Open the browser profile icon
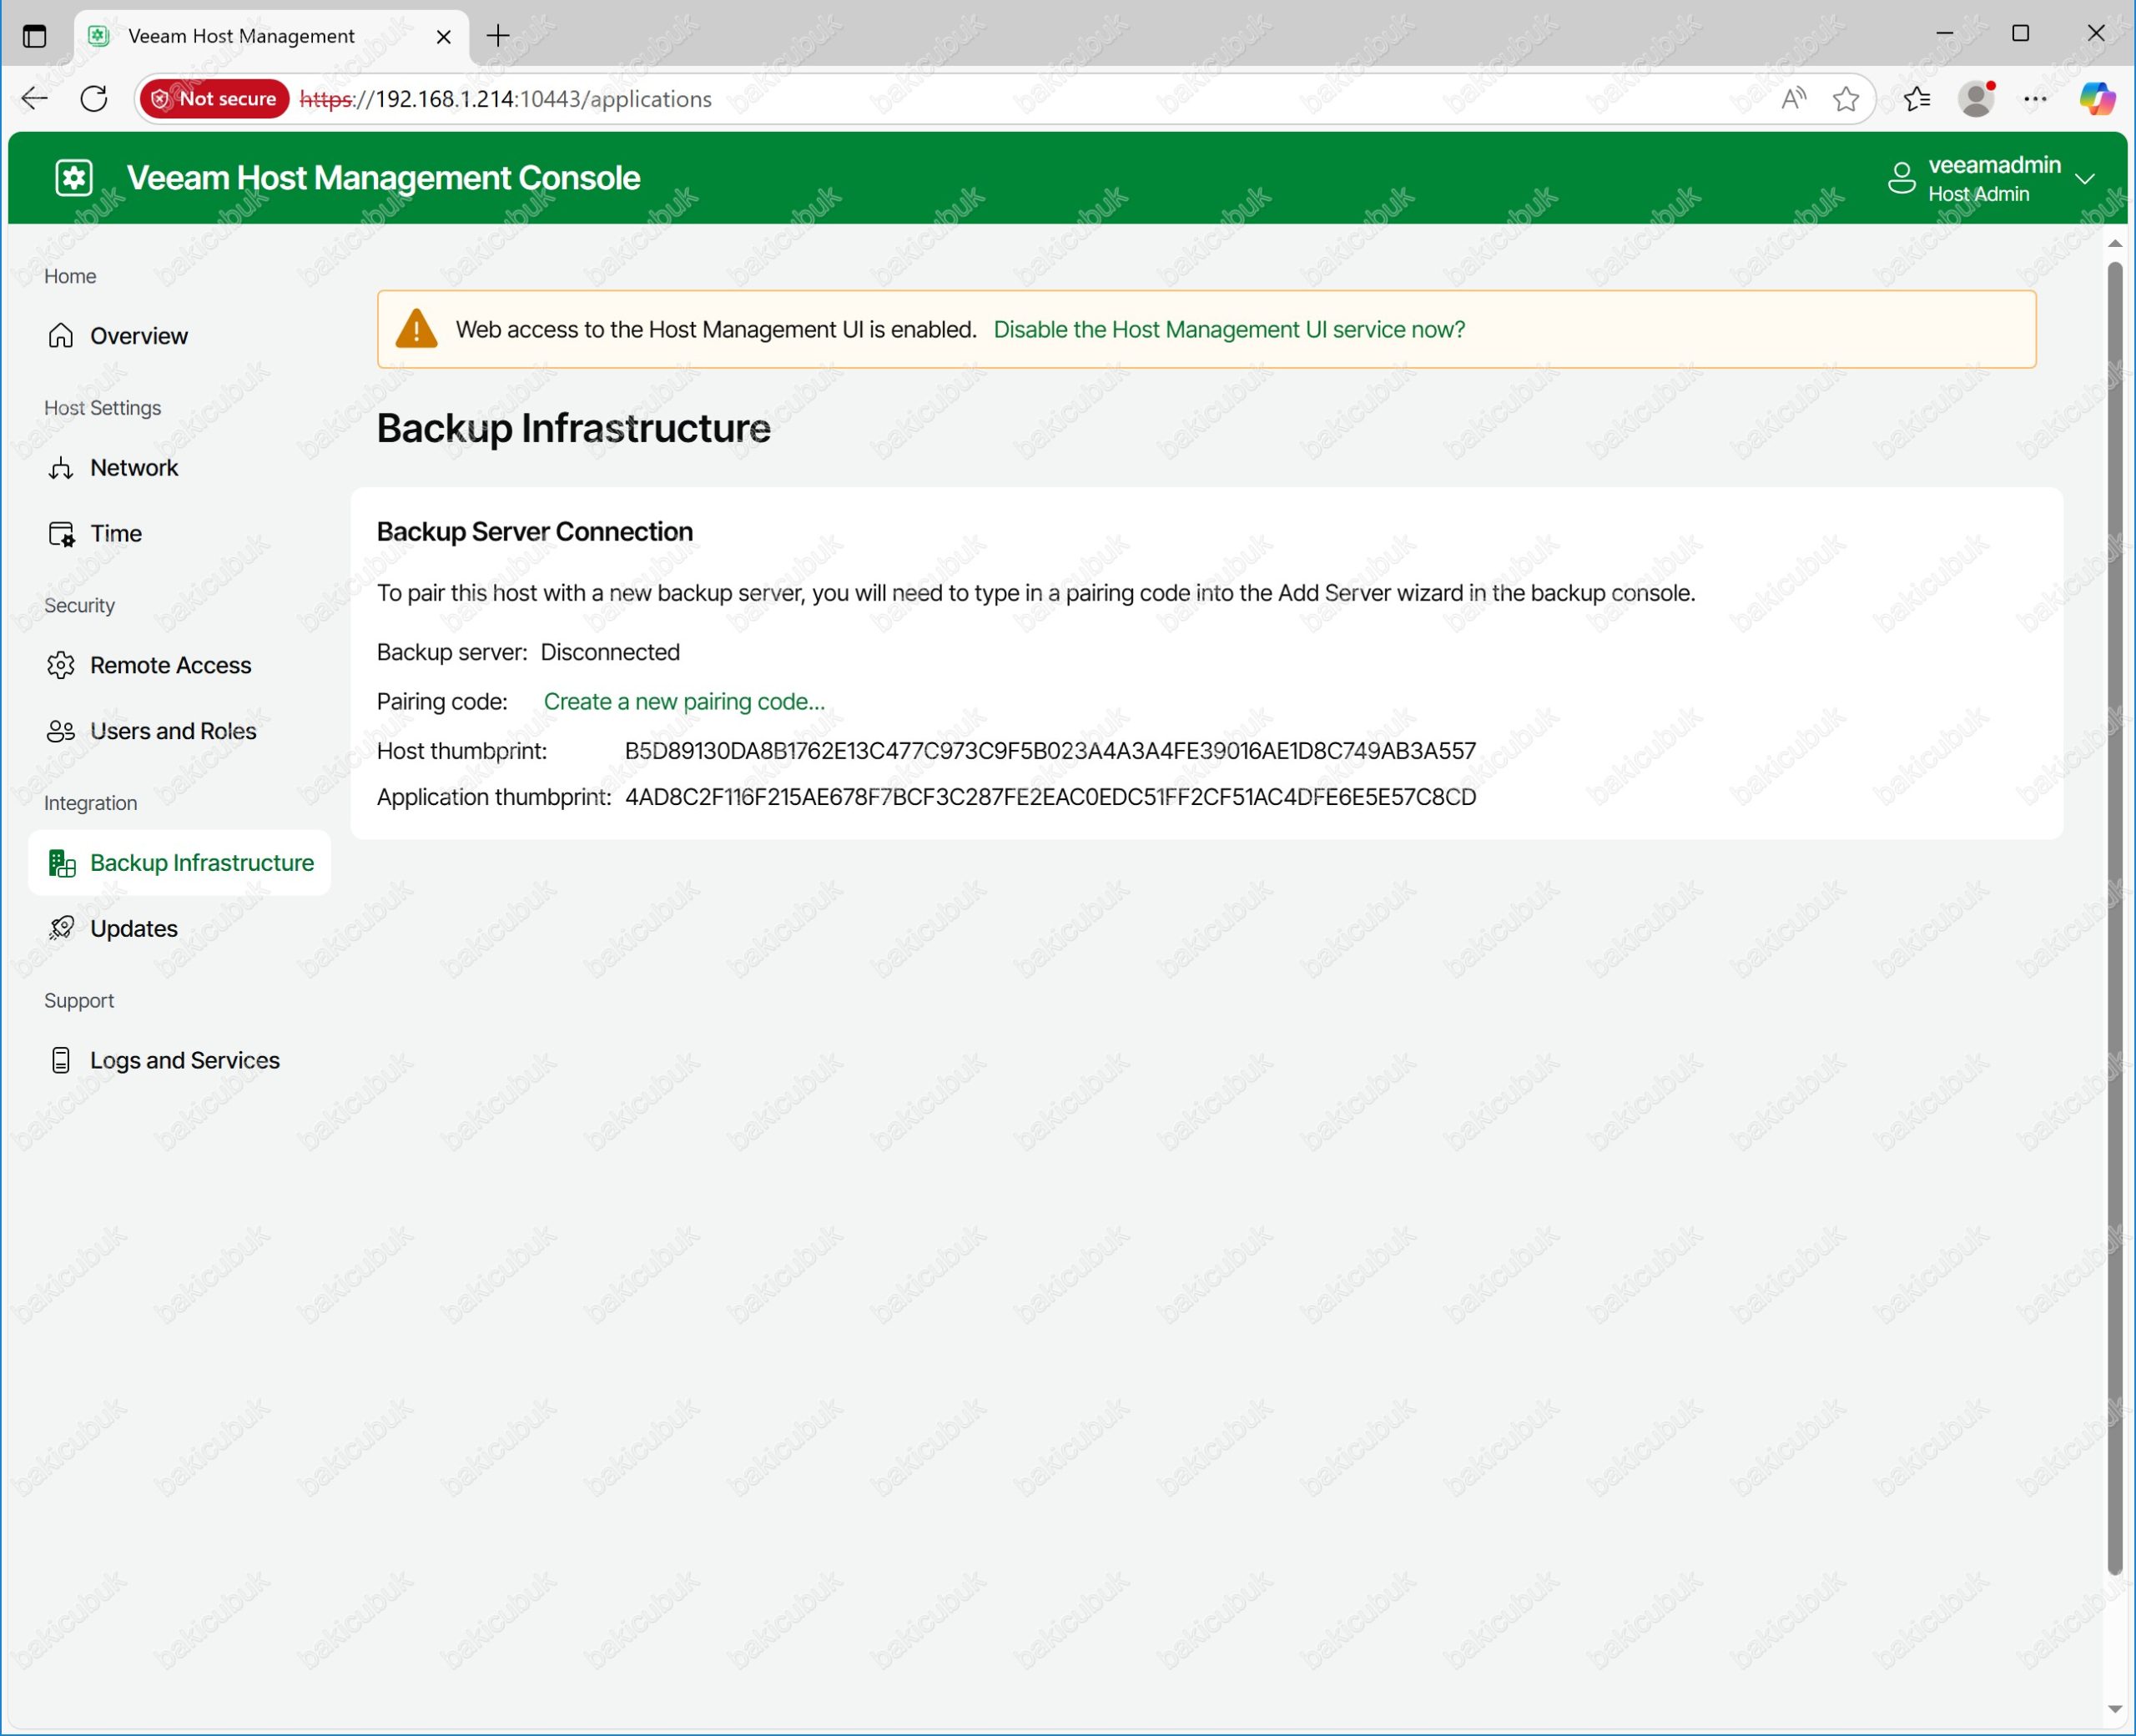The width and height of the screenshot is (2136, 1736). click(x=1976, y=98)
